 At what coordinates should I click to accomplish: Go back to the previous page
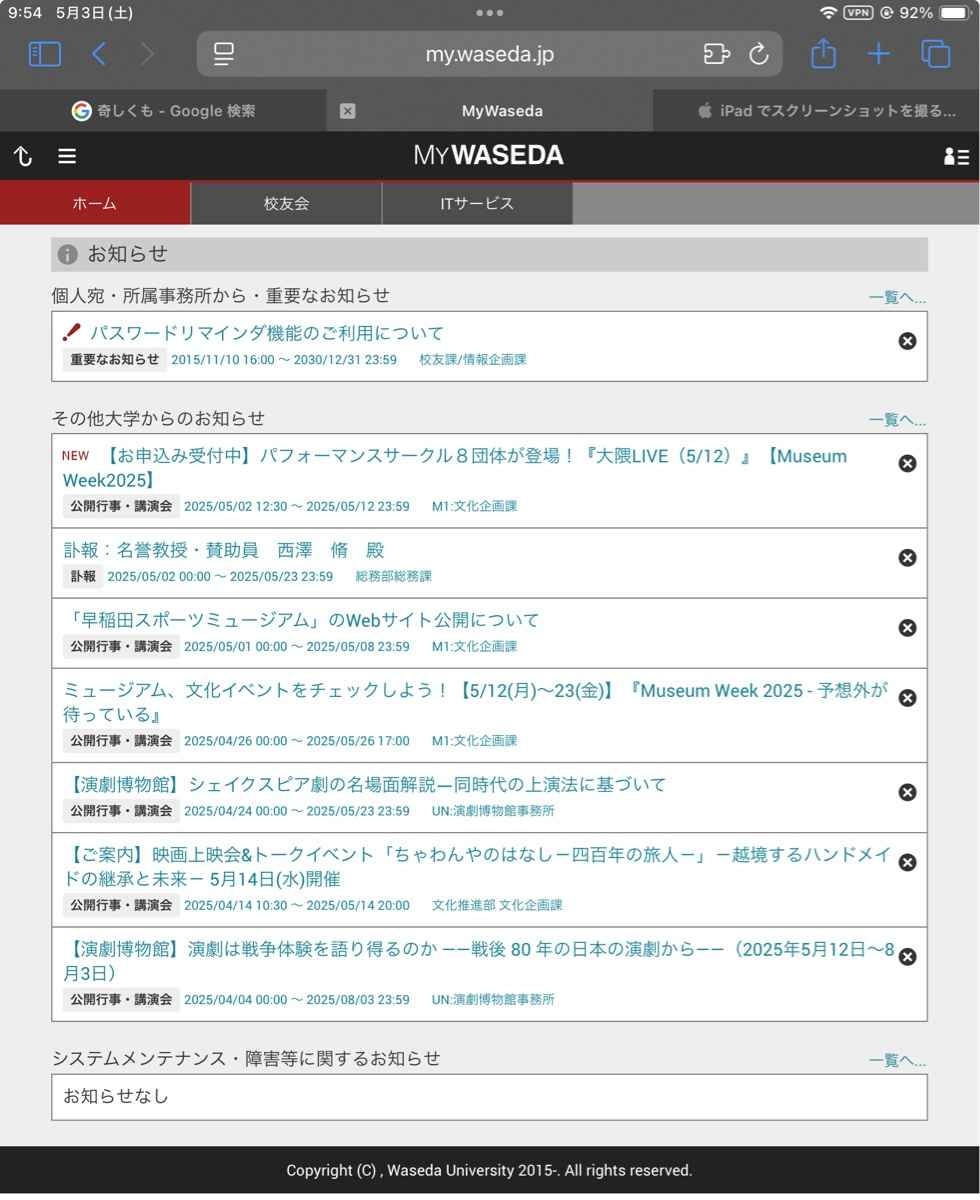coord(99,54)
